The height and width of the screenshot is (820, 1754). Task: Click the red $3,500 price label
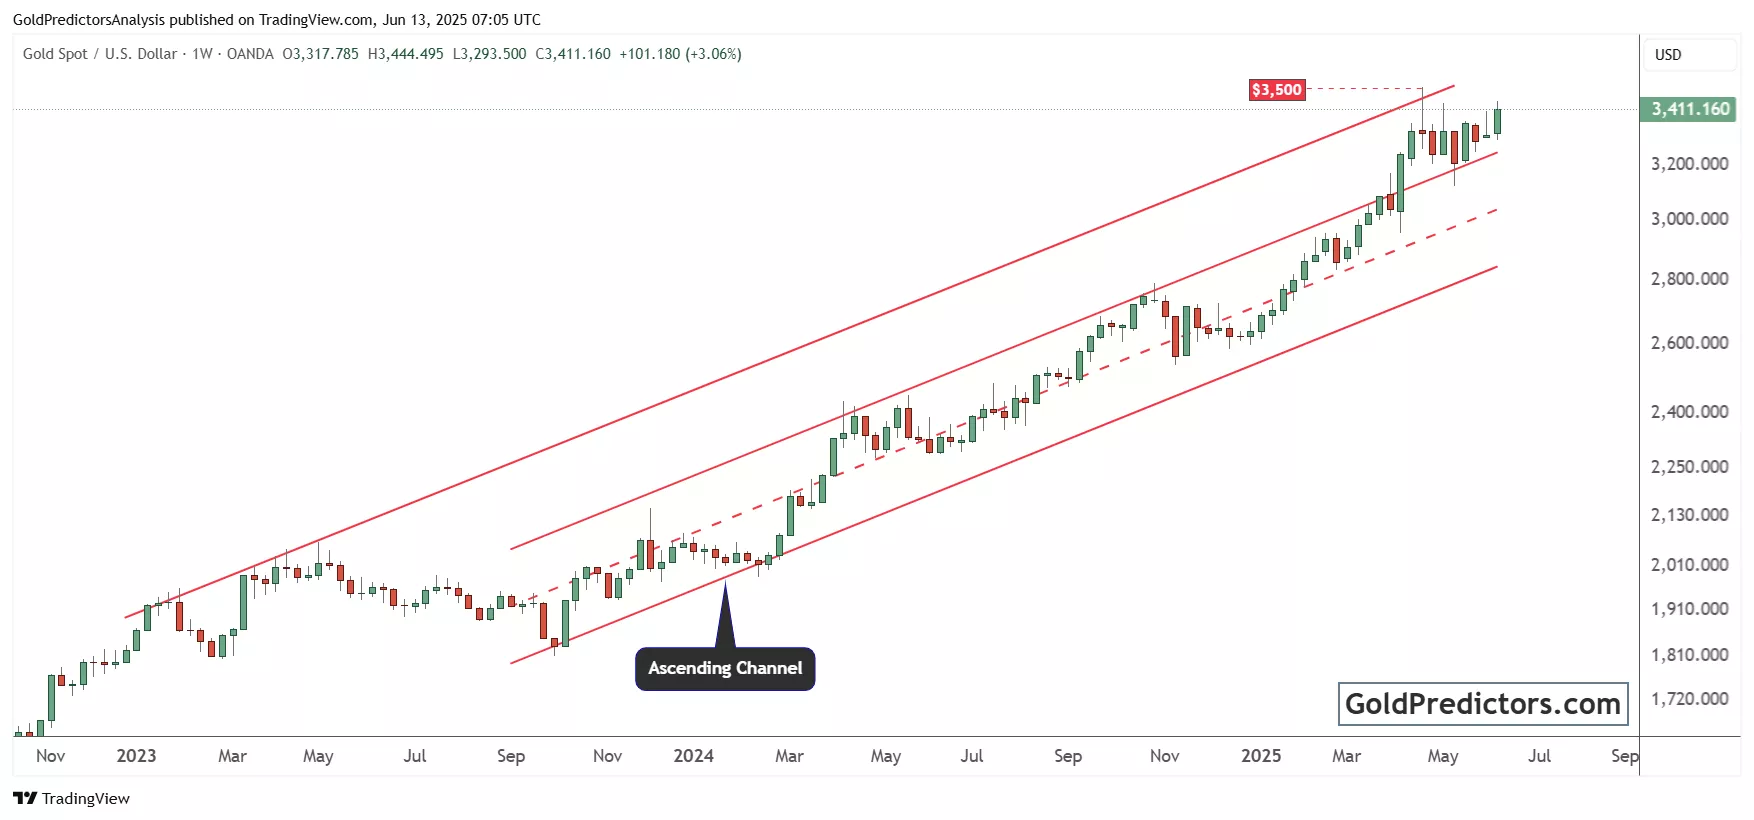click(1277, 90)
